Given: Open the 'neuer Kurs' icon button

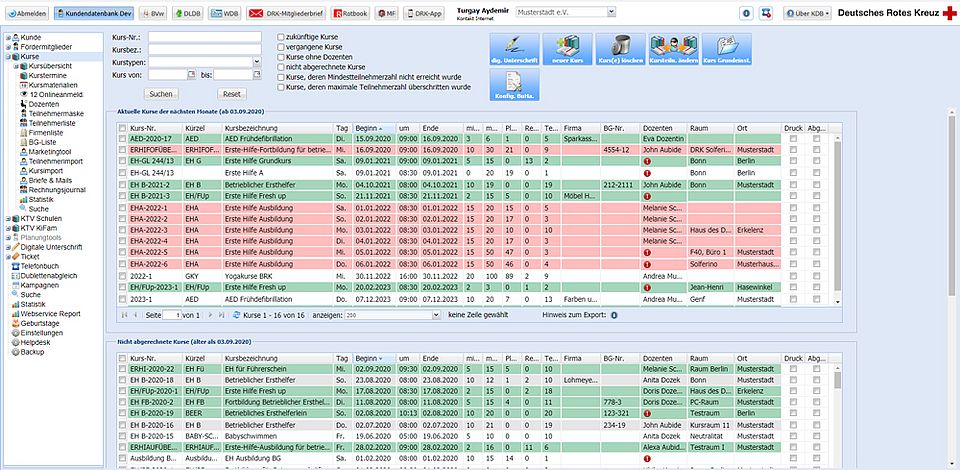Looking at the screenshot, I should click(x=565, y=48).
